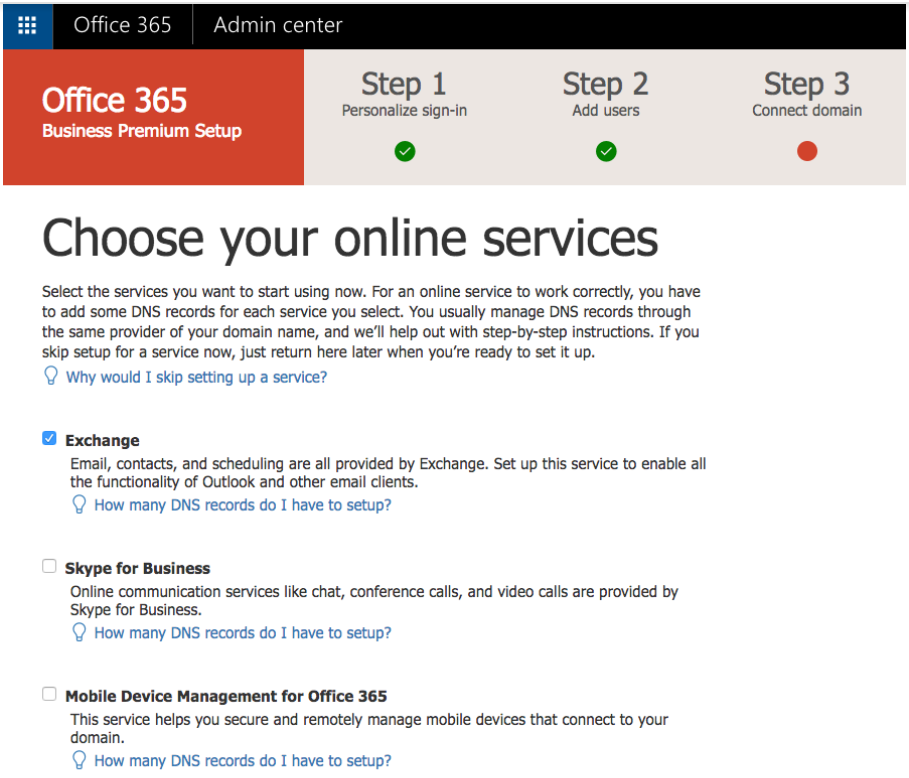Open Skype for Business DNS records link
Image resolution: width=909 pixels, height=778 pixels.
tap(243, 632)
